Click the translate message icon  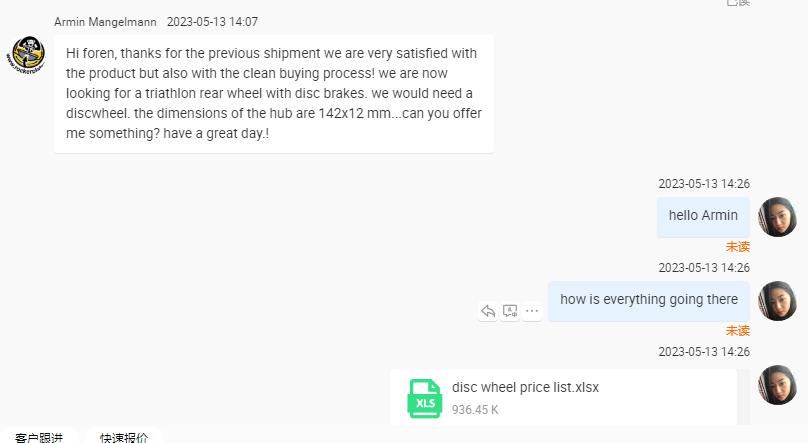[x=510, y=311]
